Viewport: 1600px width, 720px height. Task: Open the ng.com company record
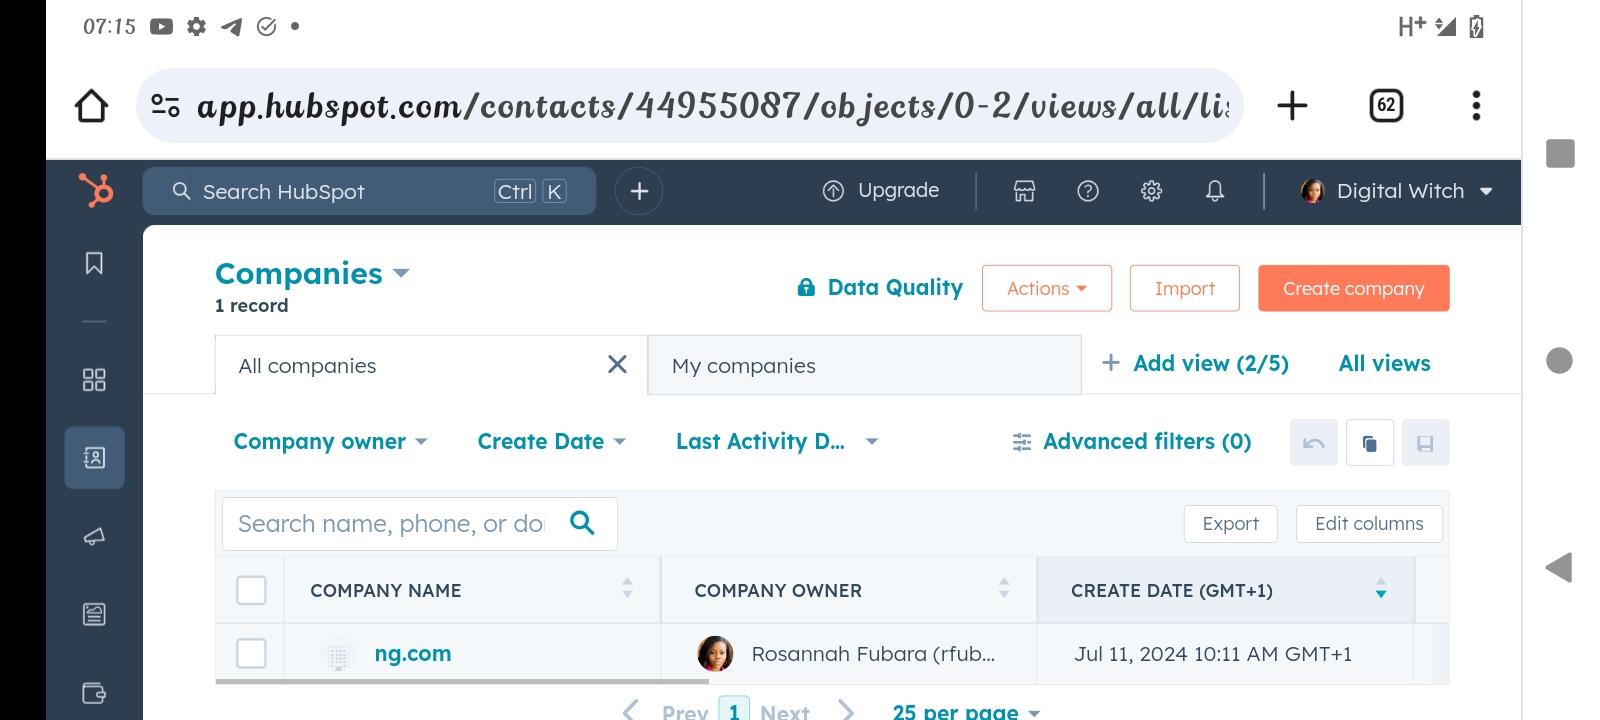tap(412, 654)
